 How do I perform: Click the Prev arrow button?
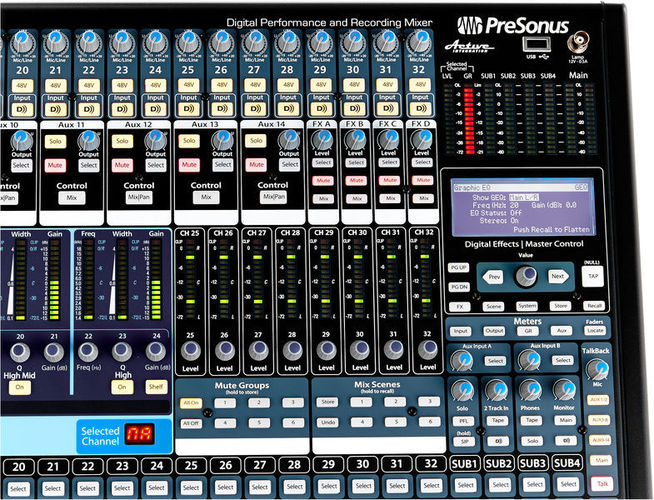pyautogui.click(x=494, y=277)
